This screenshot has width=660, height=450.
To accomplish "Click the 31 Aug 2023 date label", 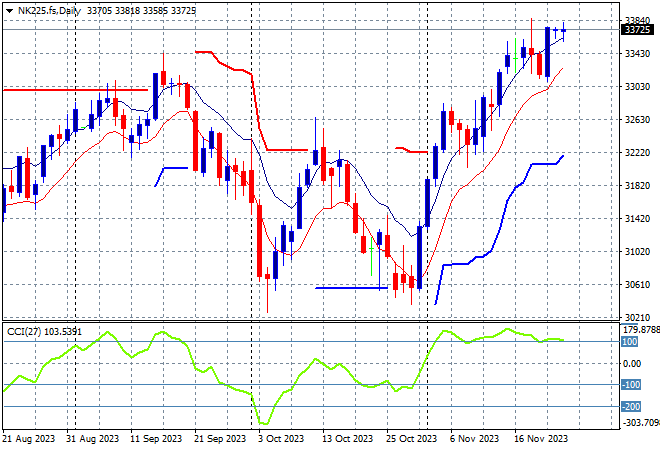I will click(x=93, y=439).
